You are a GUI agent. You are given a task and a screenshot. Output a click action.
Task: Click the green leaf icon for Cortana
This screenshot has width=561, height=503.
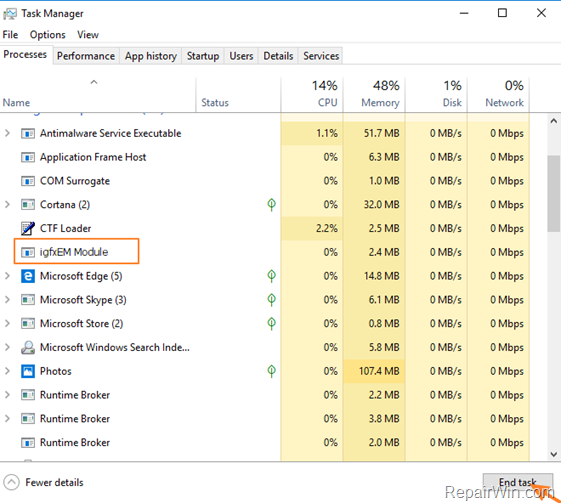pyautogui.click(x=272, y=205)
